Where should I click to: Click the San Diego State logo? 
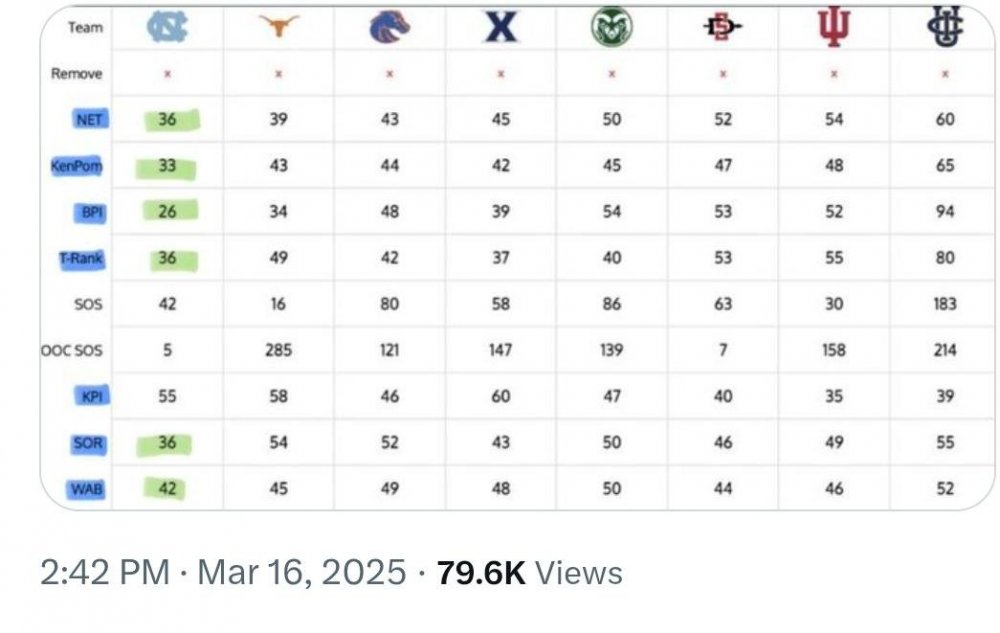tap(722, 28)
